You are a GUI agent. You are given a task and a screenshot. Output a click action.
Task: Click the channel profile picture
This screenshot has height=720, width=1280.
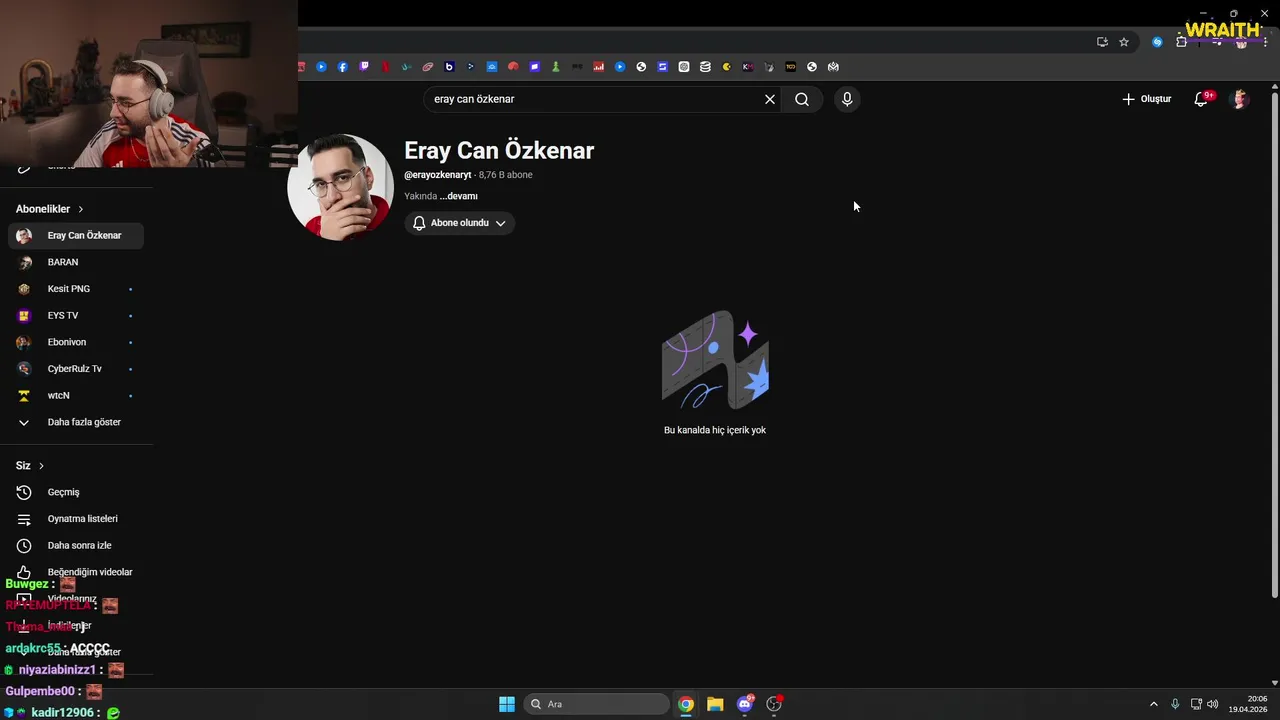pyautogui.click(x=341, y=187)
